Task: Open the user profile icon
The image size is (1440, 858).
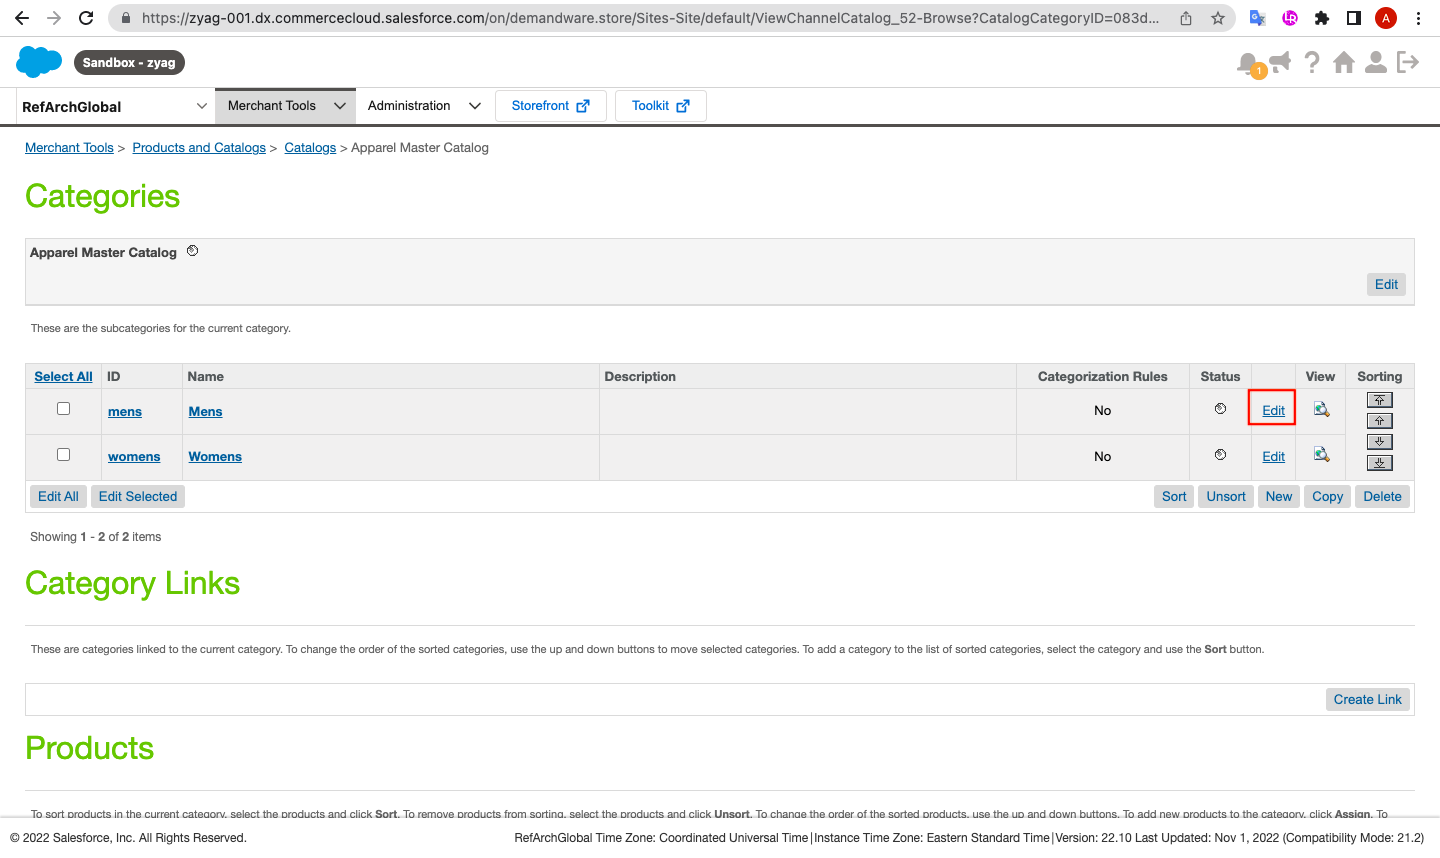Action: point(1376,63)
